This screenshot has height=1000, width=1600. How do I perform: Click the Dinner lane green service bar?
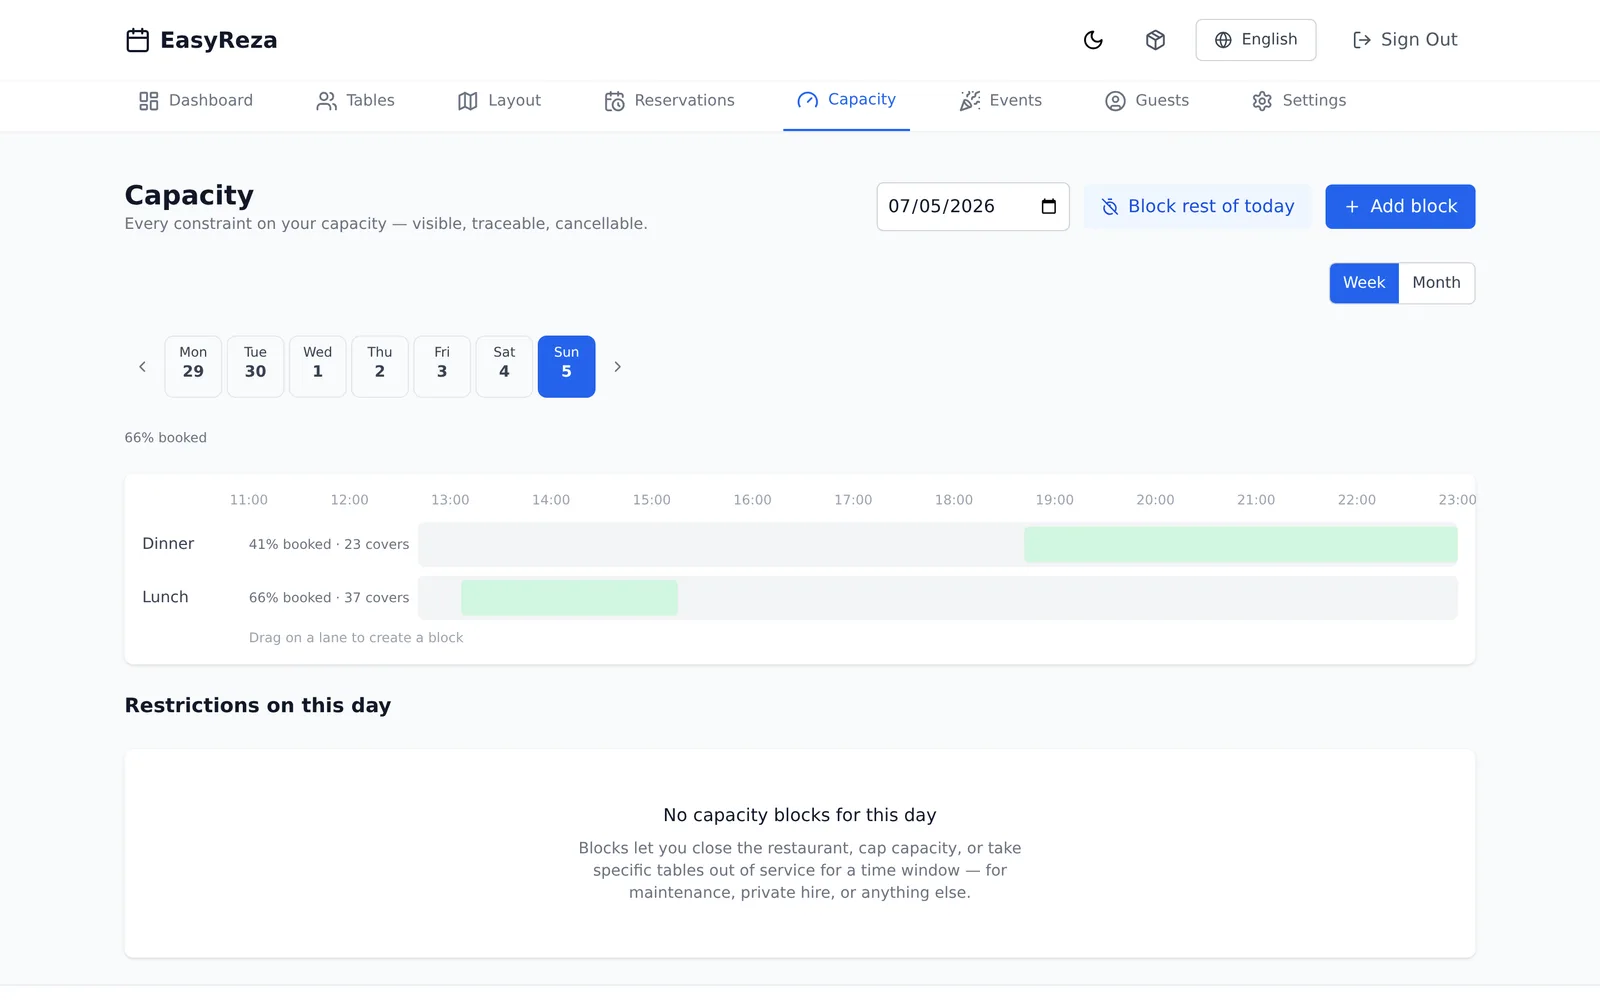click(1240, 545)
